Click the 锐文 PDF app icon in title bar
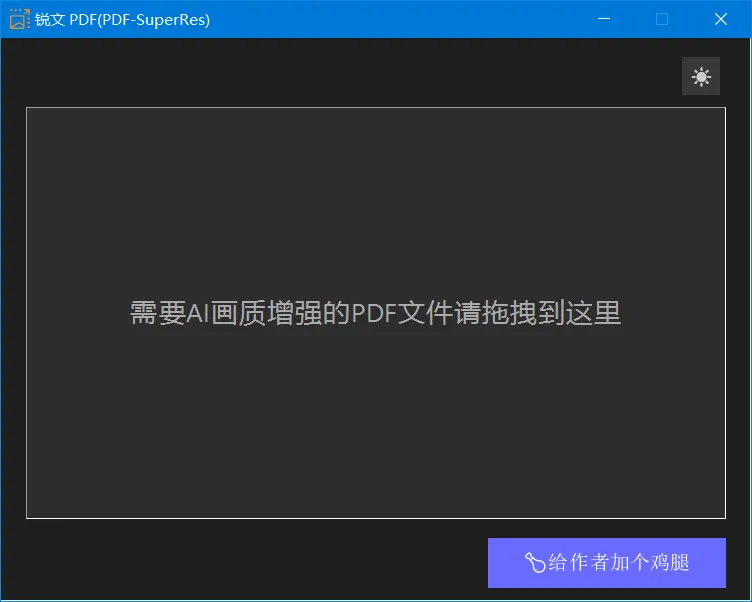 click(20, 19)
